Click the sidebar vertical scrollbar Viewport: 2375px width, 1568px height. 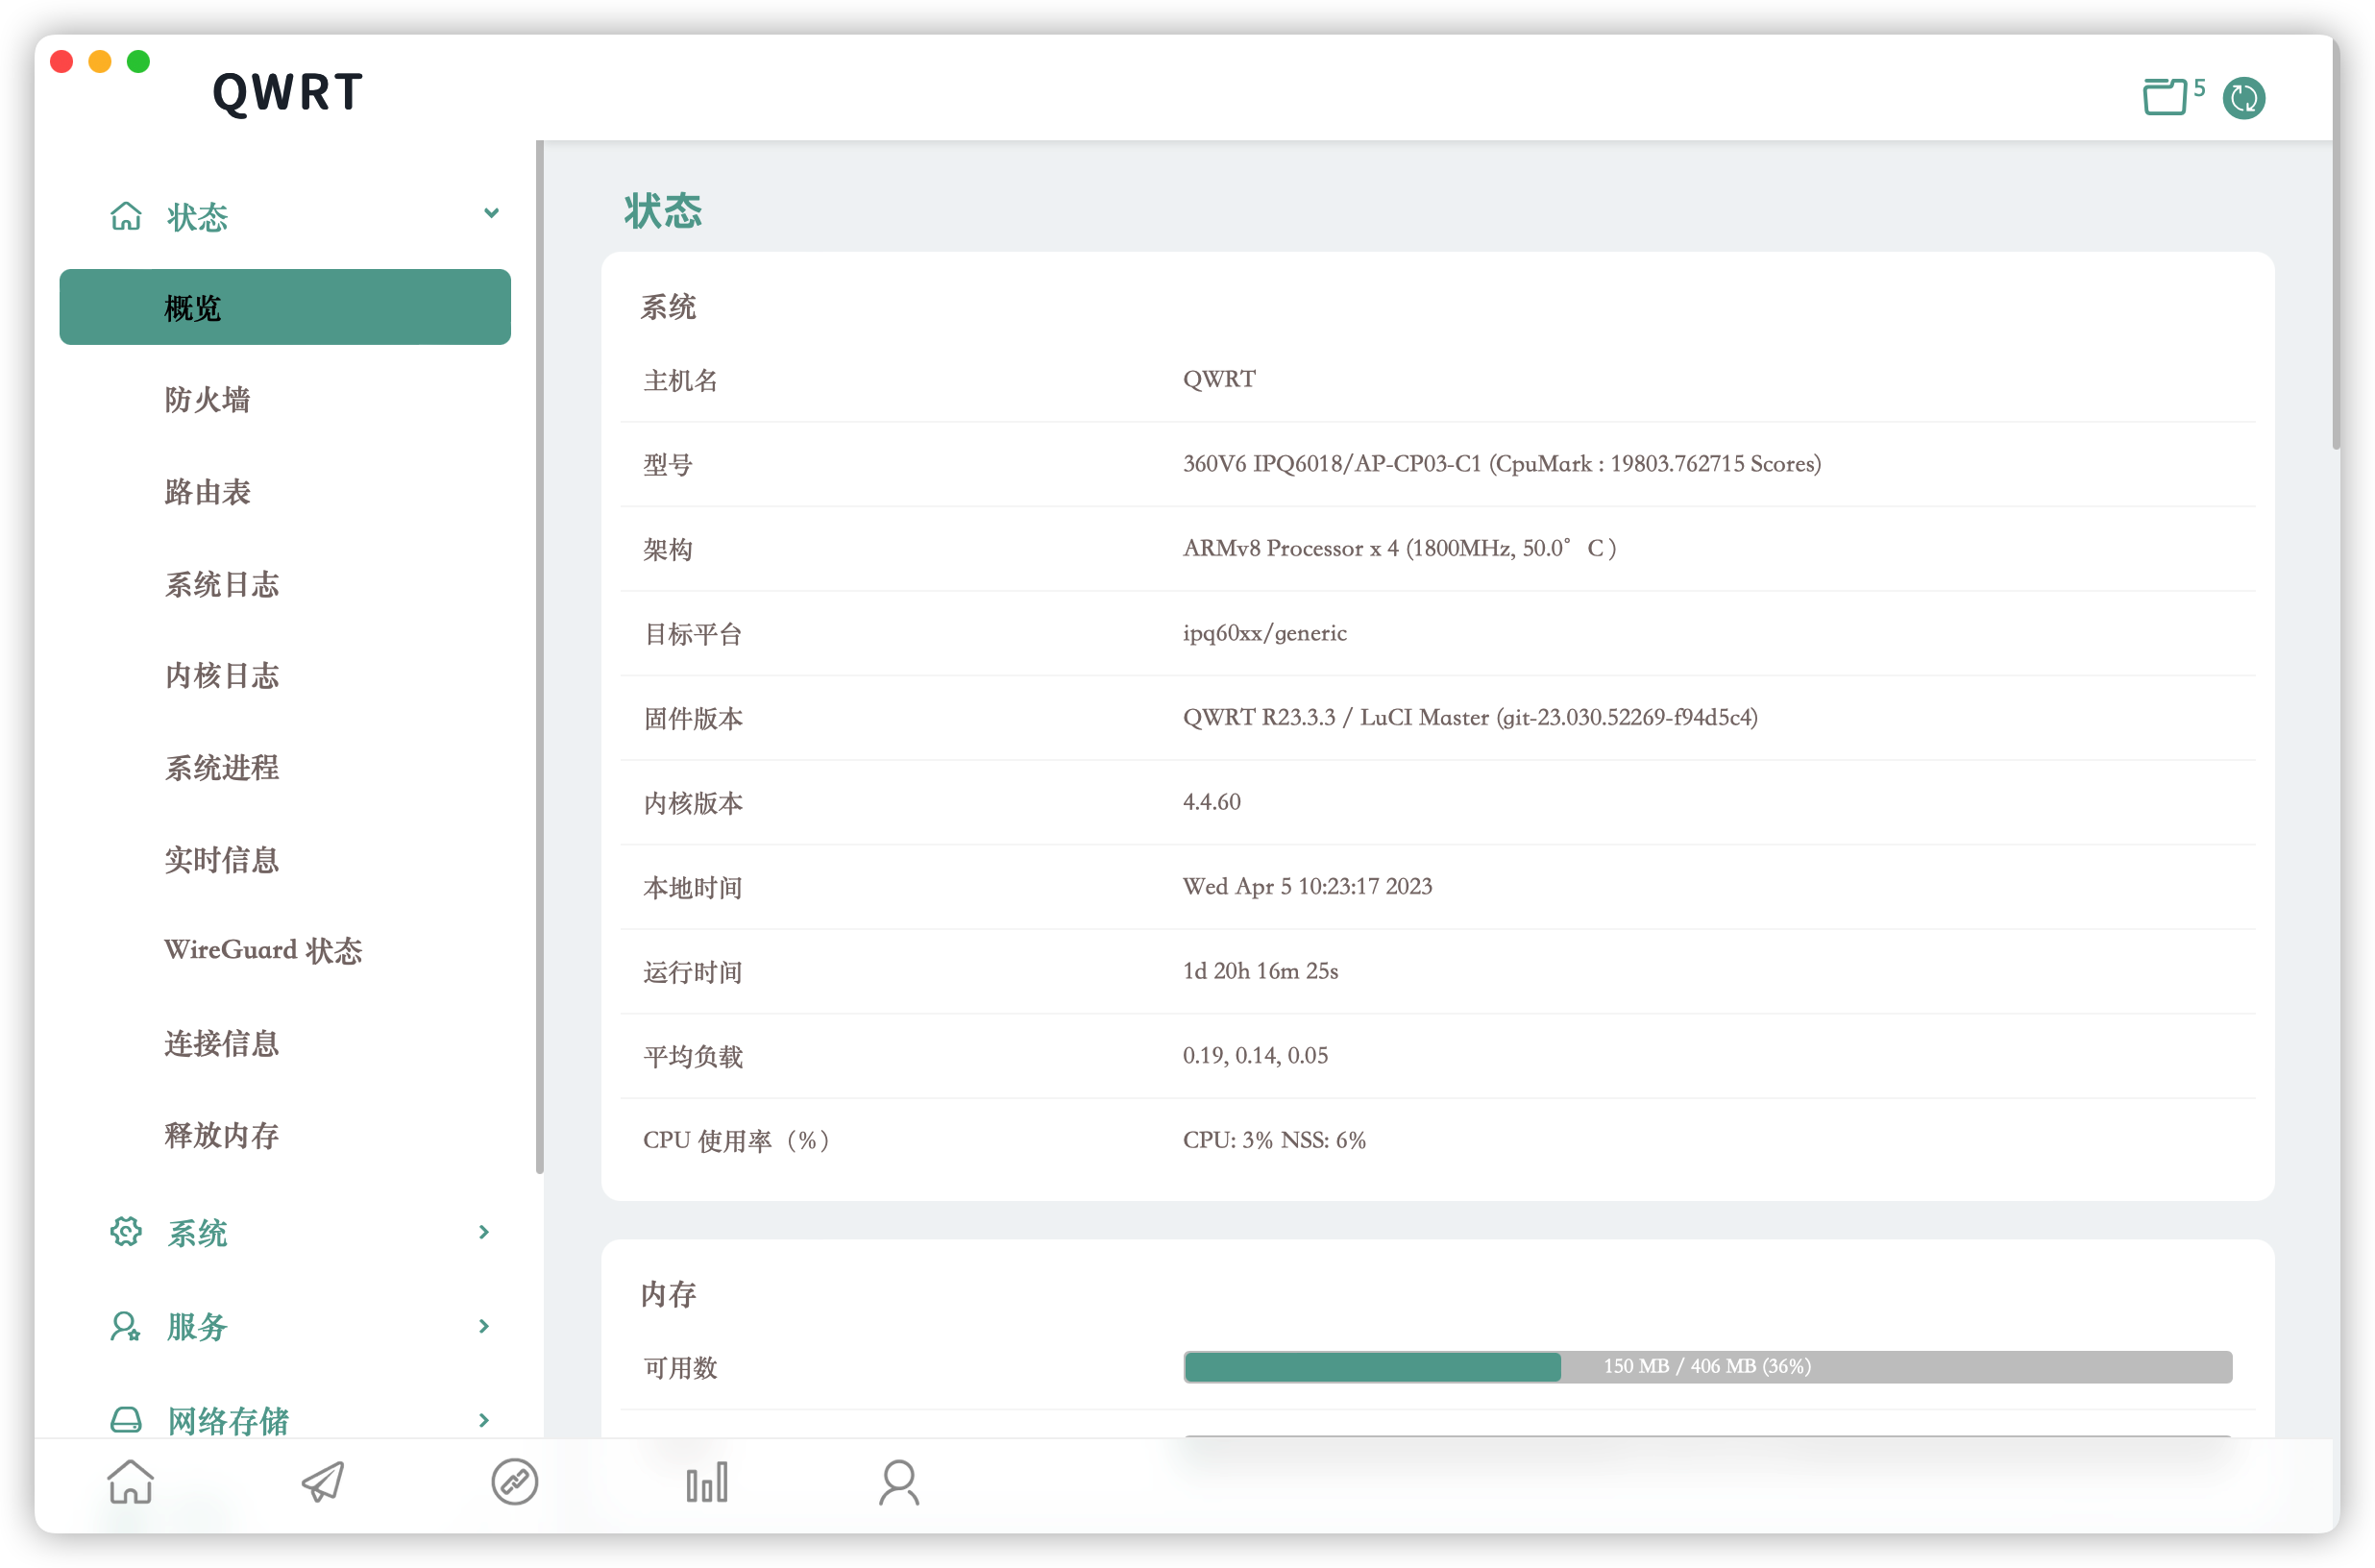[x=540, y=656]
